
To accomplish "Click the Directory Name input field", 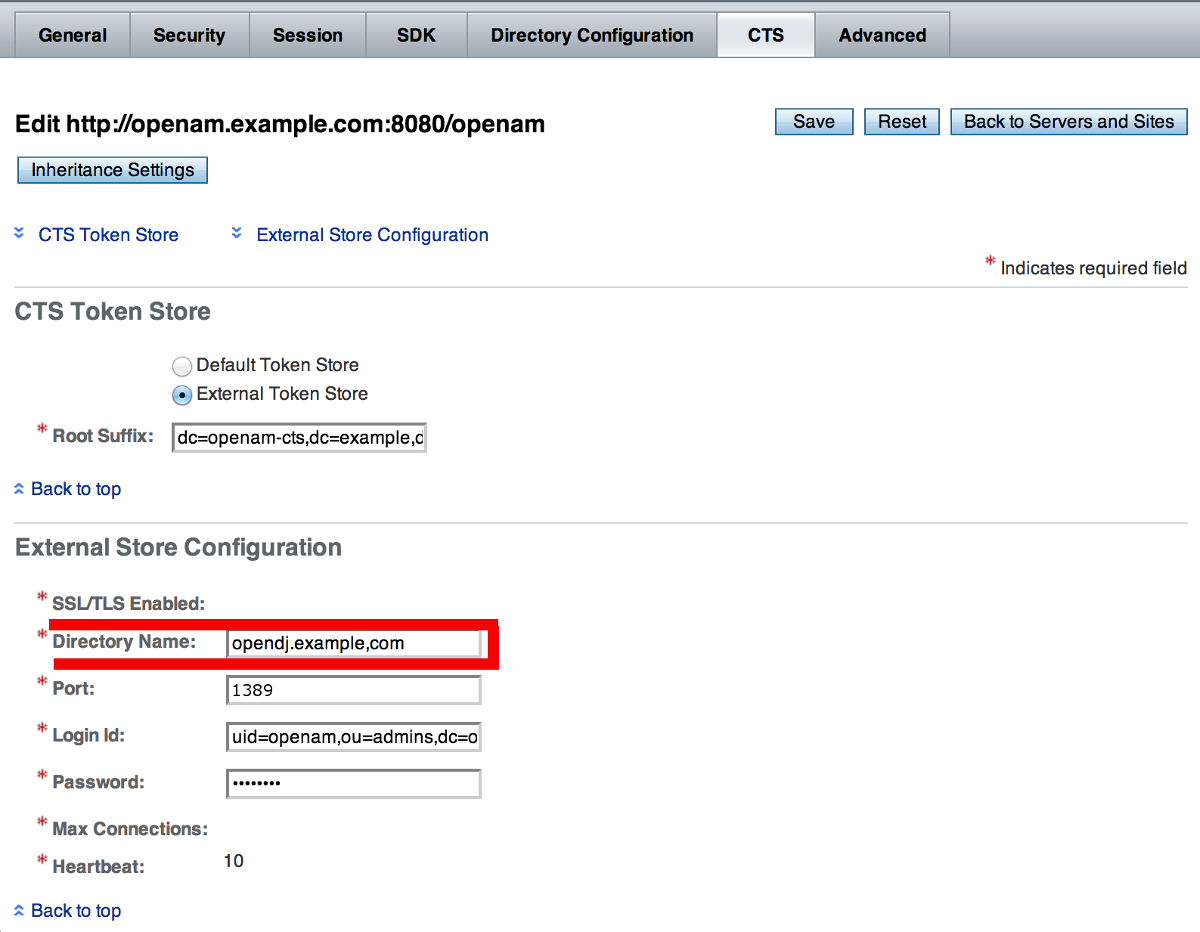I will tap(354, 643).
